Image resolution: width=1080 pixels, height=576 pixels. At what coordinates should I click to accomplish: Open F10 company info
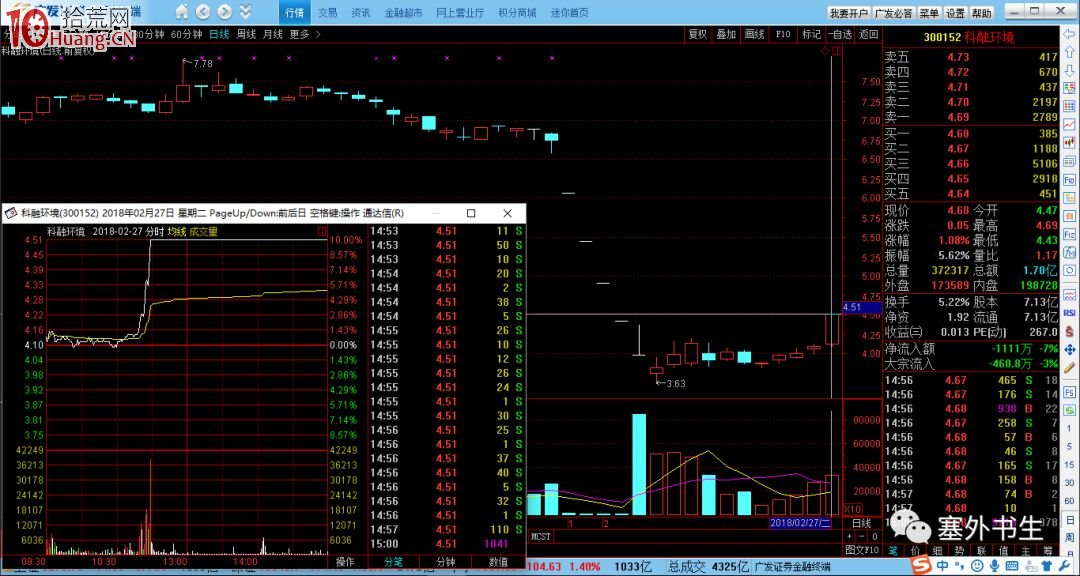coord(782,34)
